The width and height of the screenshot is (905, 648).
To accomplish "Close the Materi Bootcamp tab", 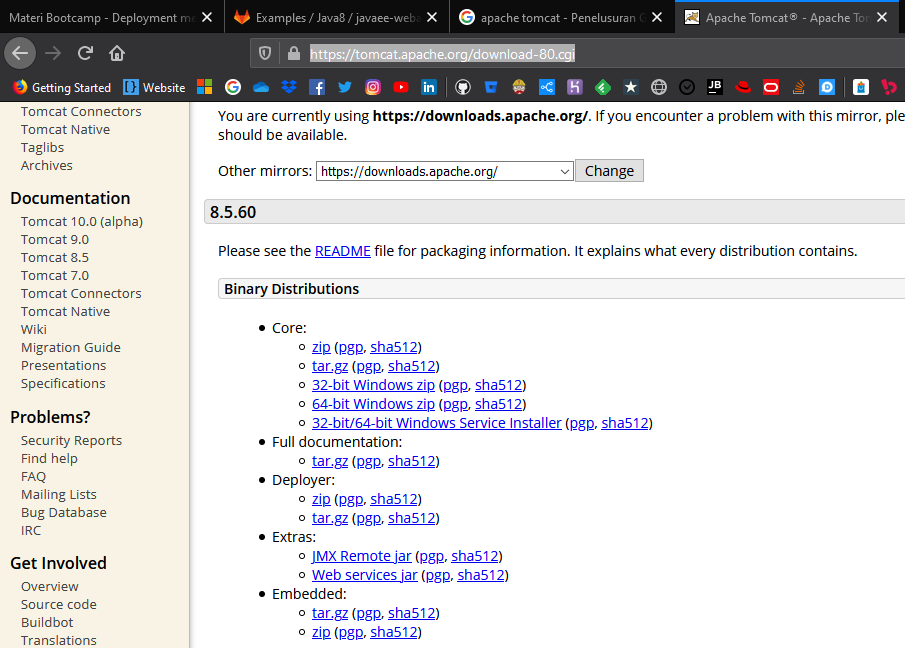I will pyautogui.click(x=207, y=18).
